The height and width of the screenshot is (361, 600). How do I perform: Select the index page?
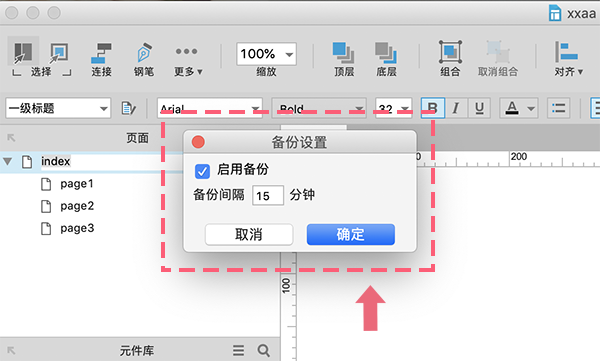point(55,161)
